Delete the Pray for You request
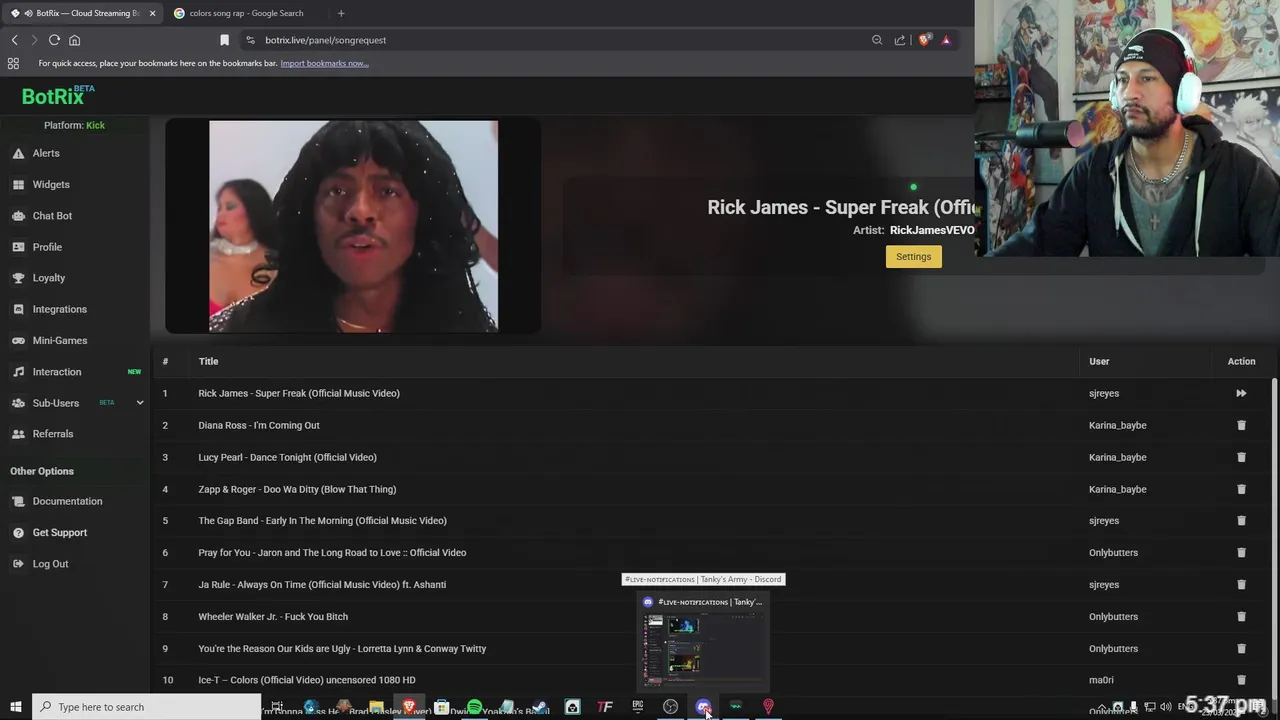Image resolution: width=1280 pixels, height=720 pixels. click(x=1241, y=552)
